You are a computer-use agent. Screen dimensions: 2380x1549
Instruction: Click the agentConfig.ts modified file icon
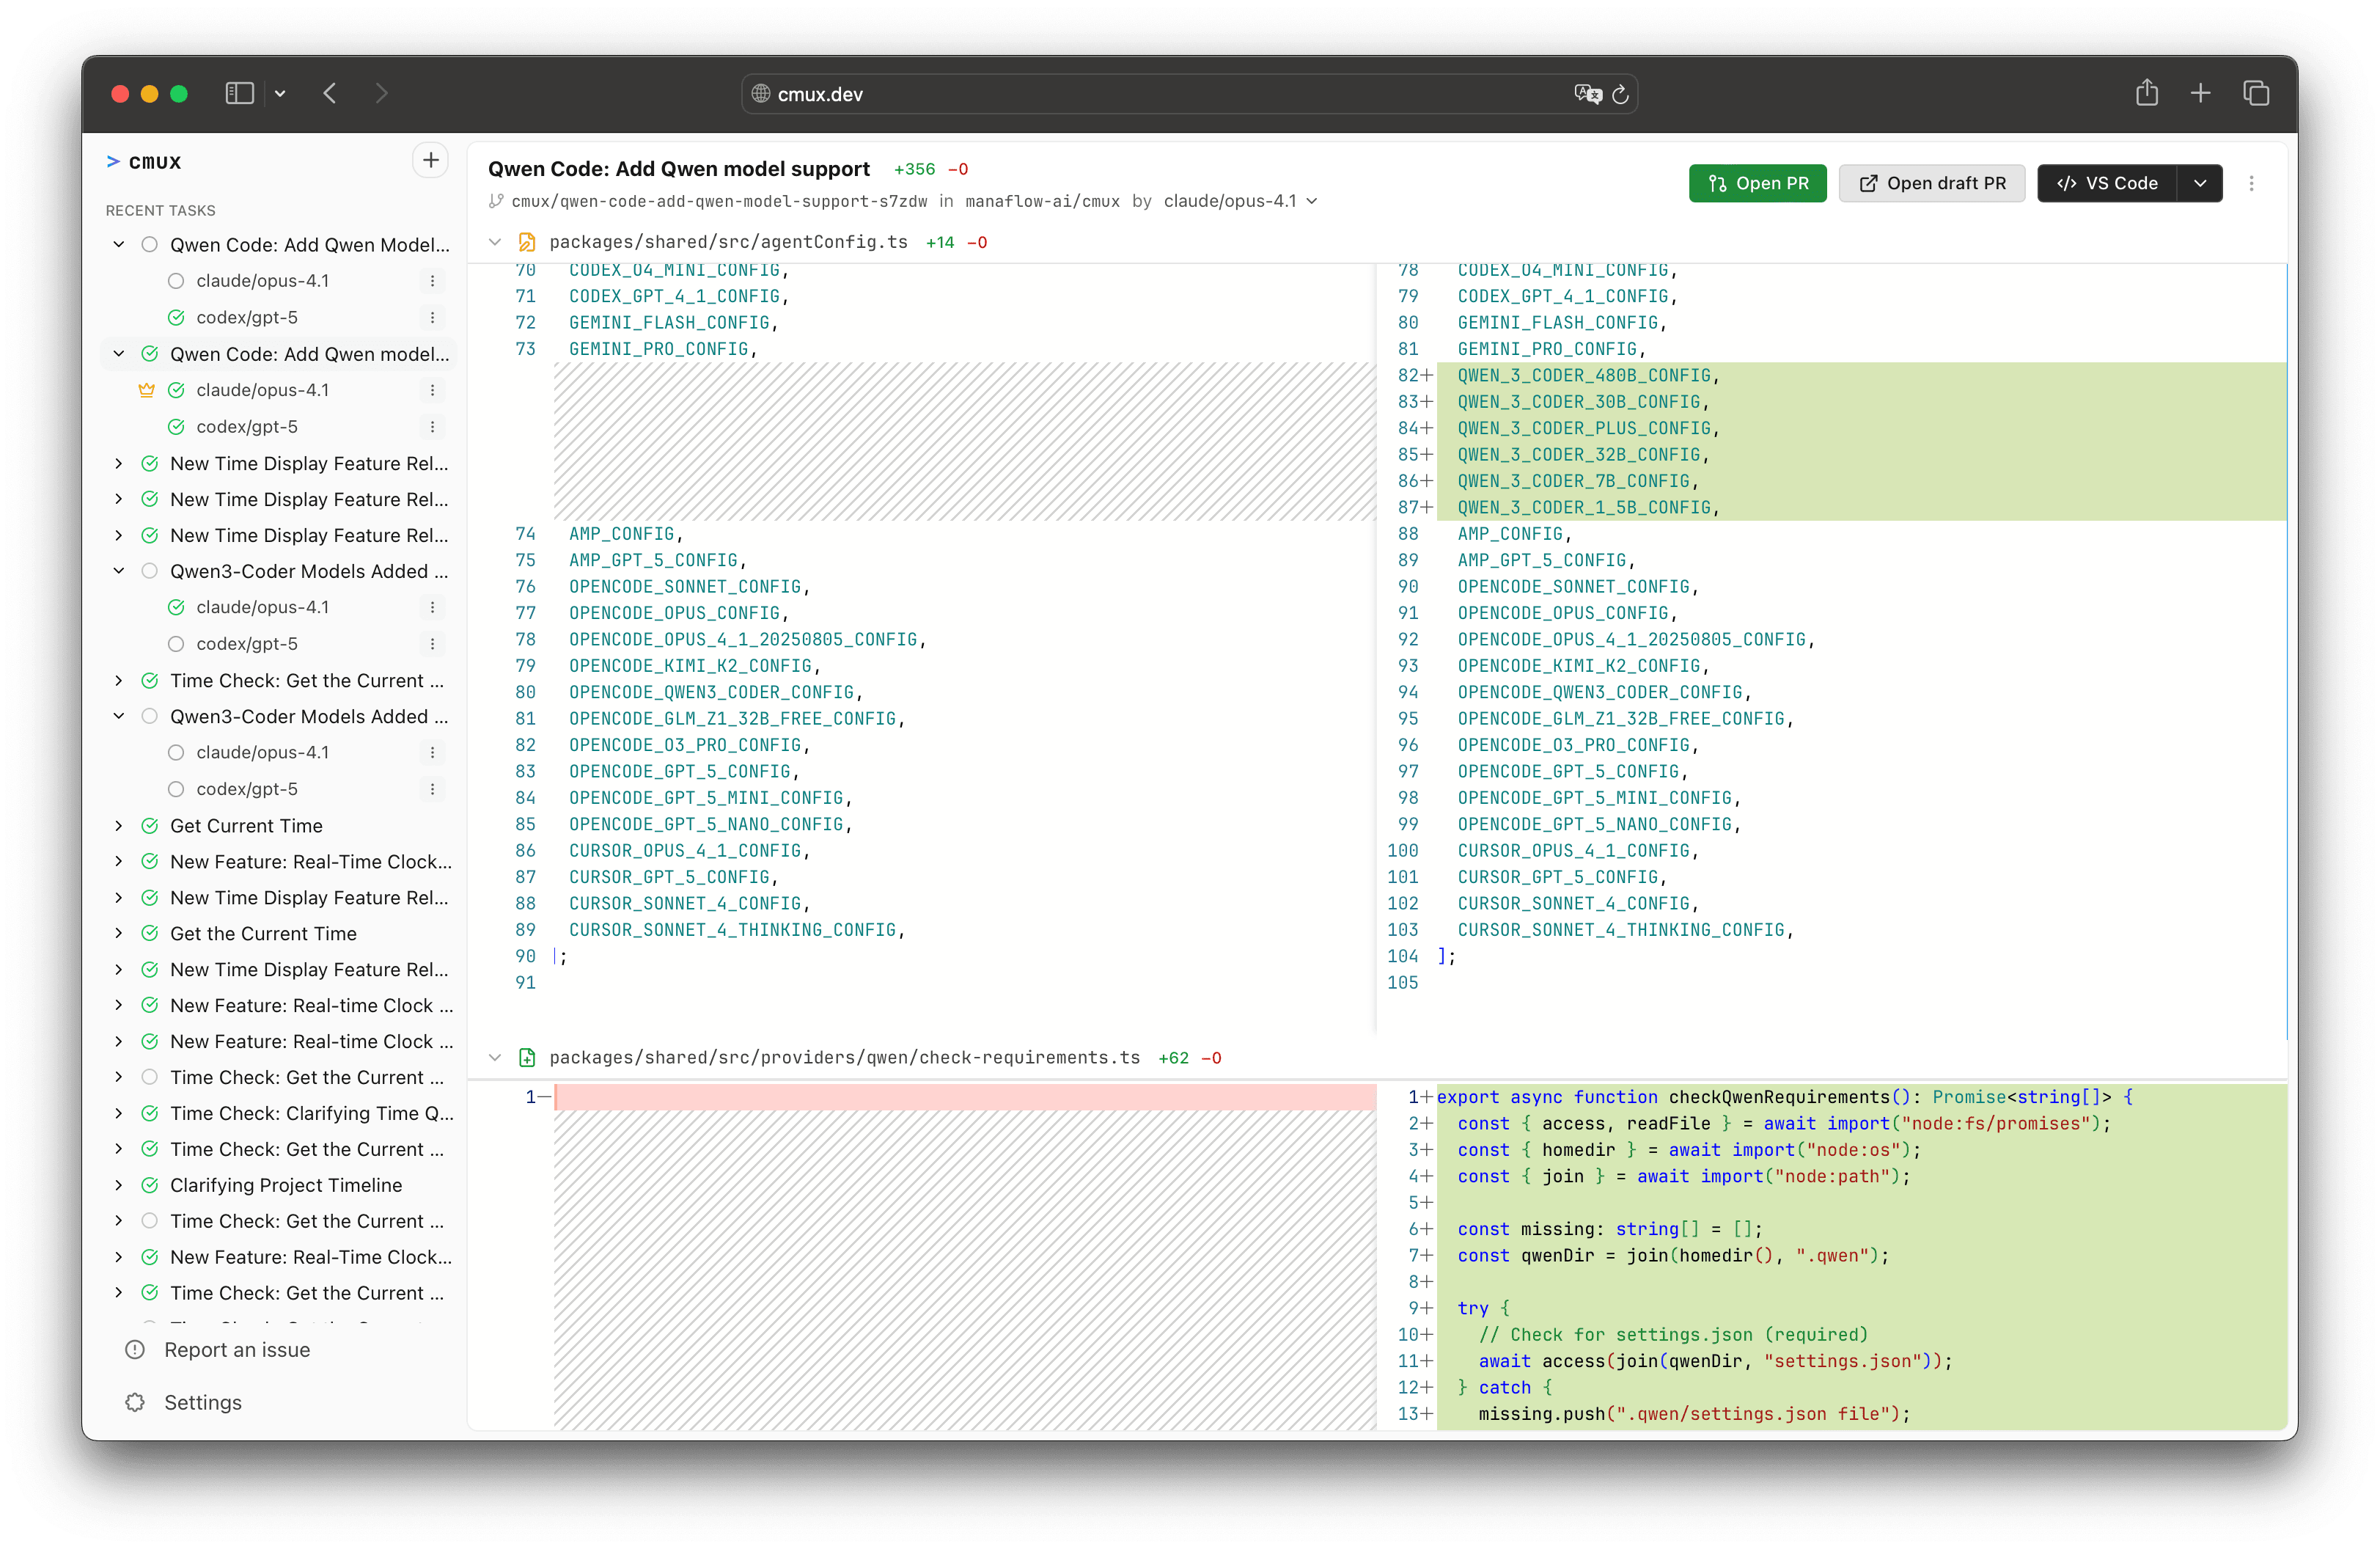tap(527, 242)
